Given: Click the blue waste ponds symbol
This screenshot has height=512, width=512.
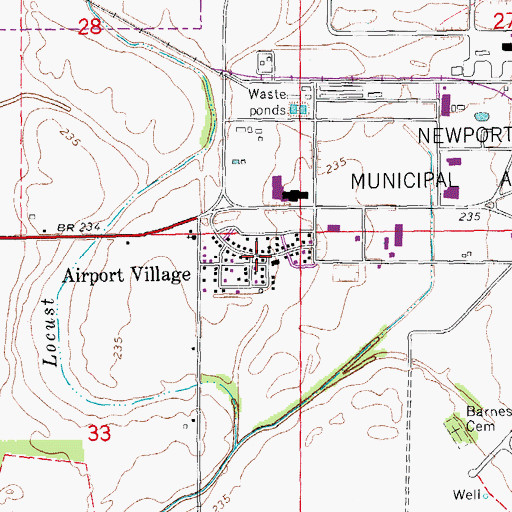Looking at the screenshot, I should tap(298, 109).
